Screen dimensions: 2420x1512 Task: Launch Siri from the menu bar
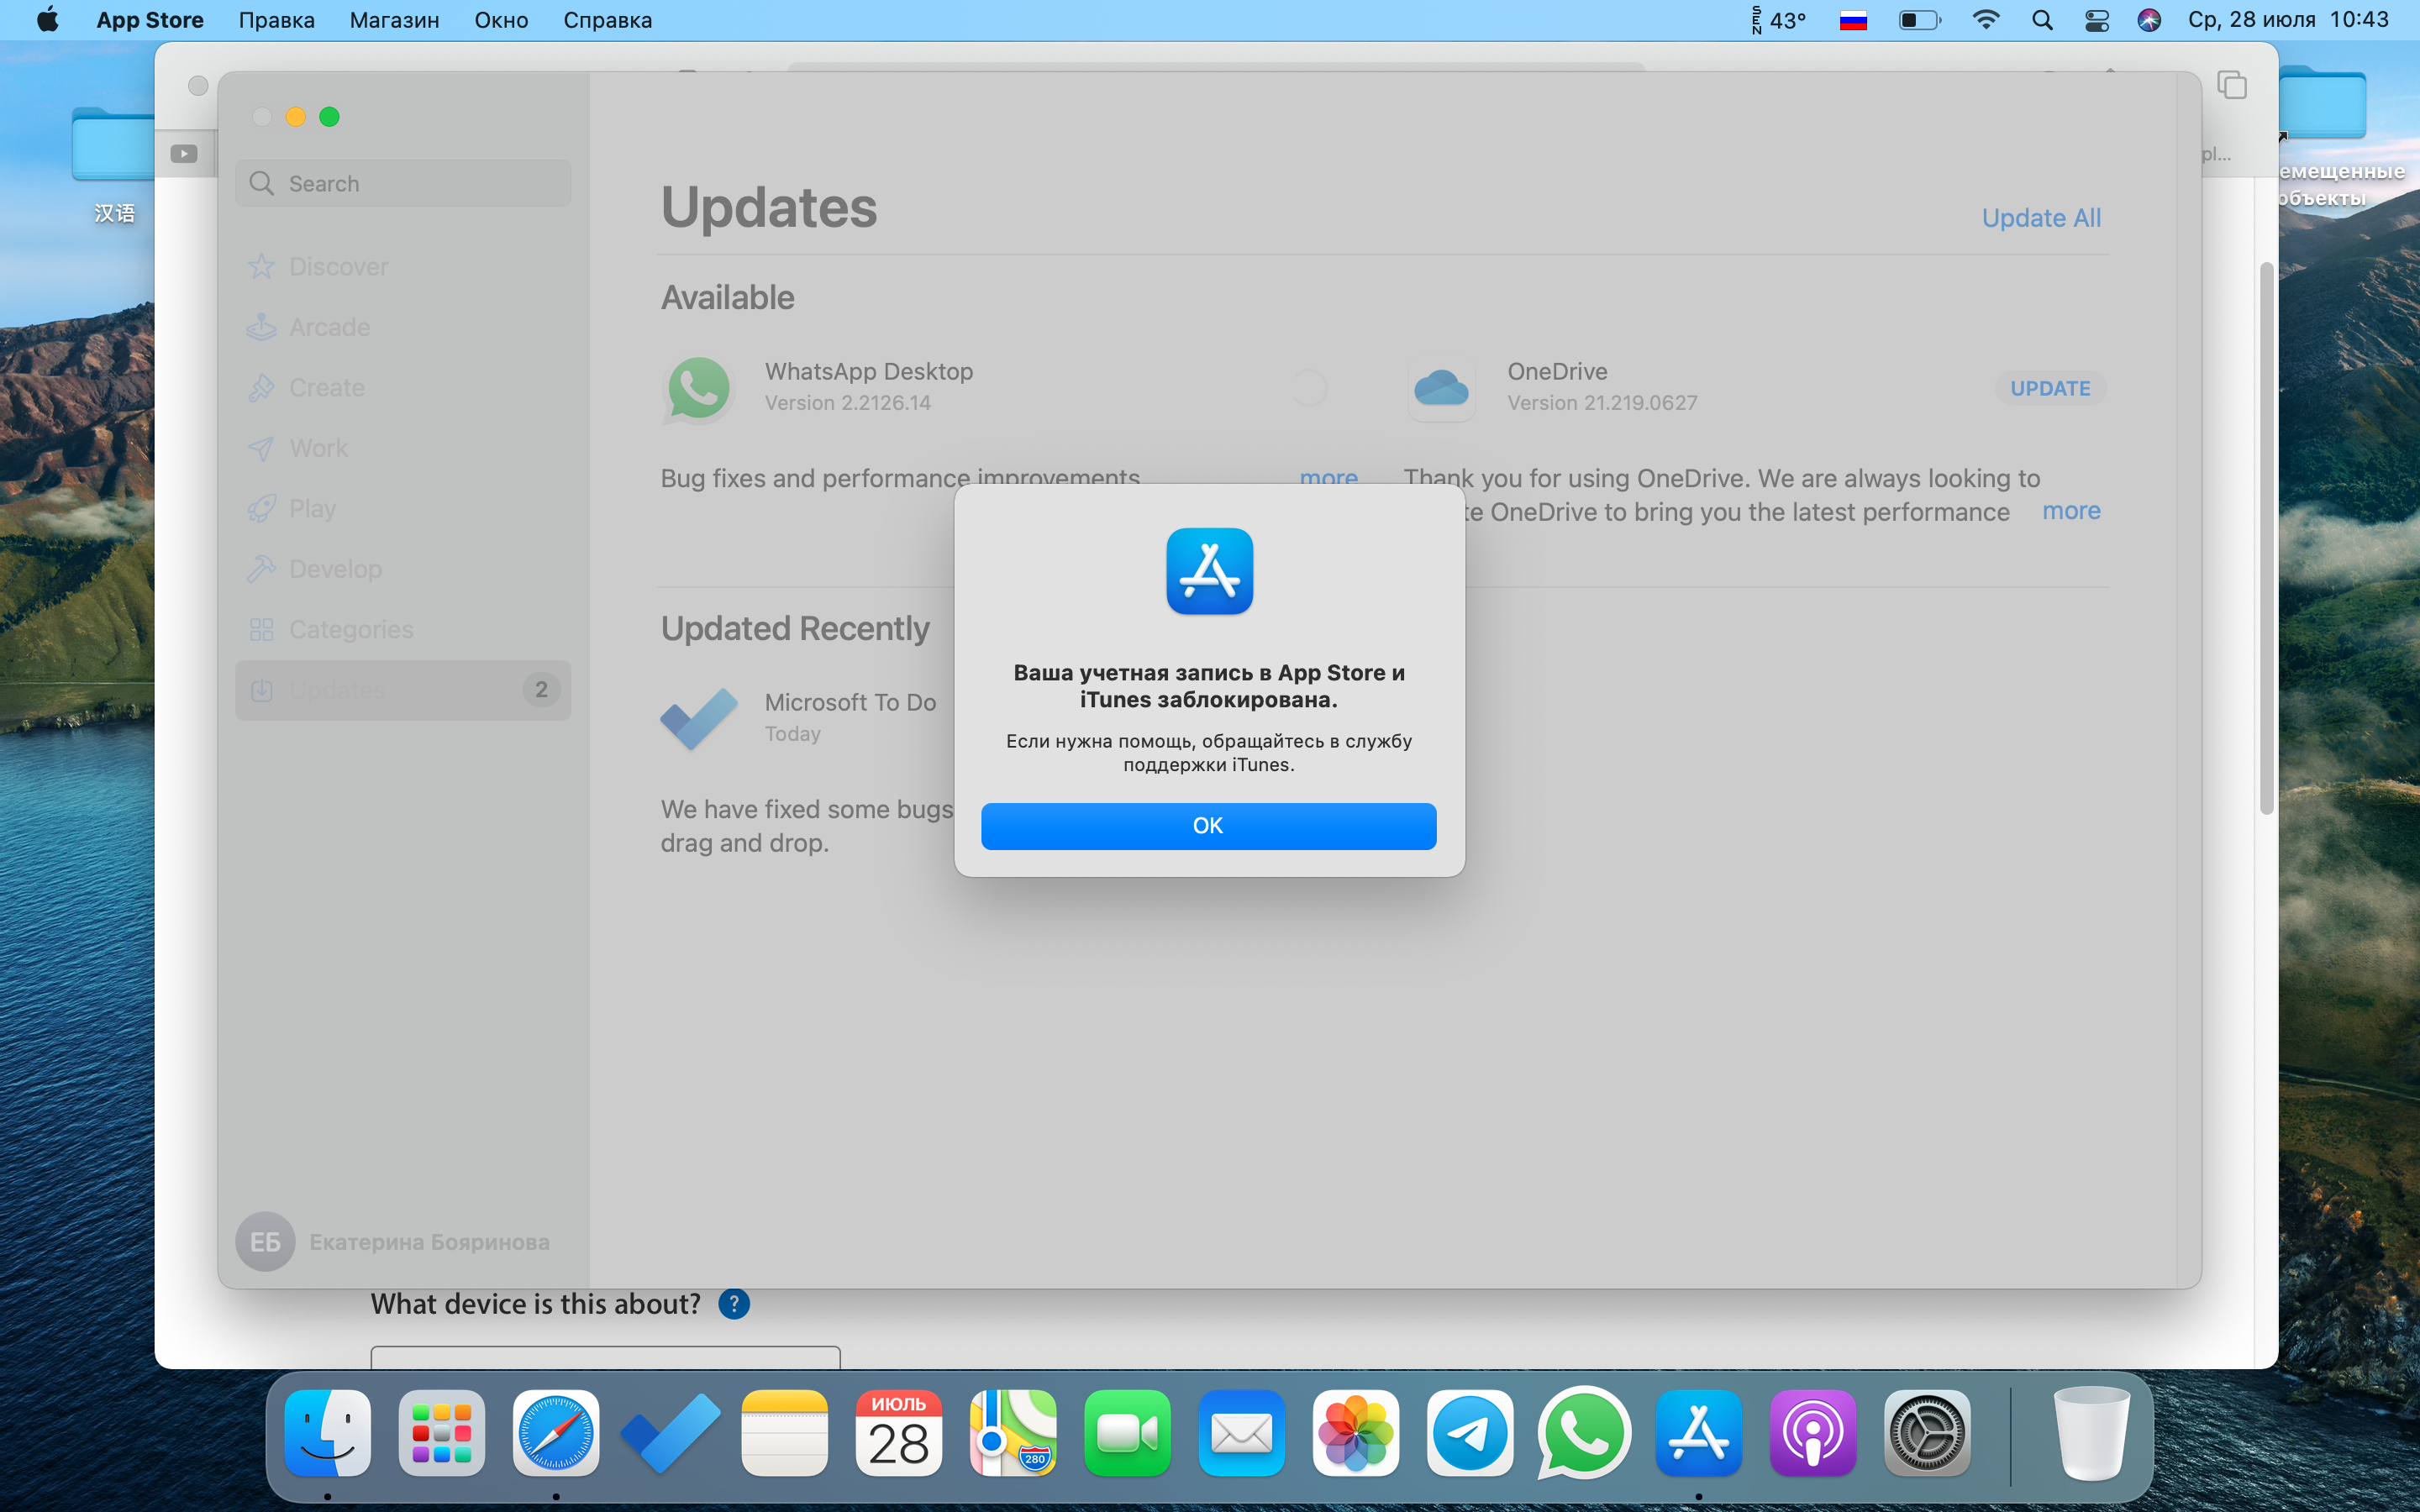pyautogui.click(x=2148, y=20)
